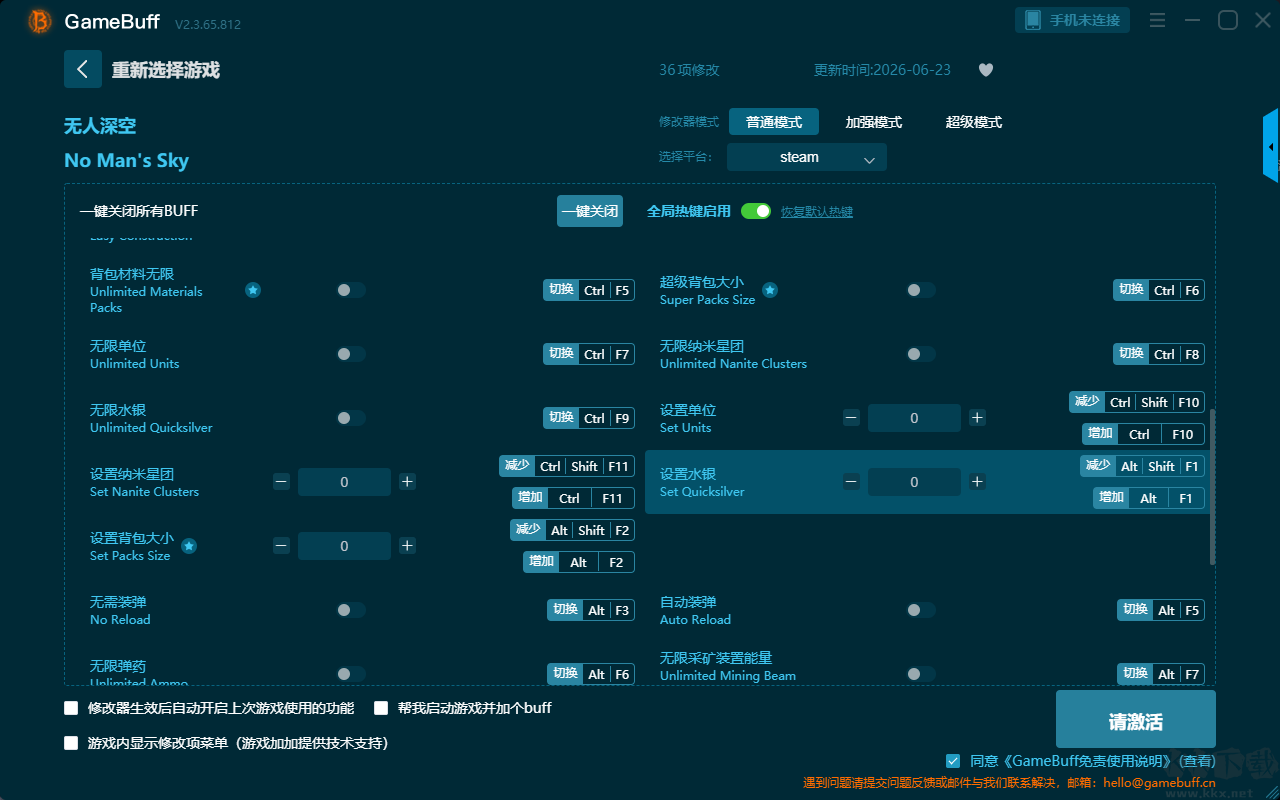Screen dimensions: 1280x800
Task: Enable Unlimited Mining Beam toggle
Action: 921,674
